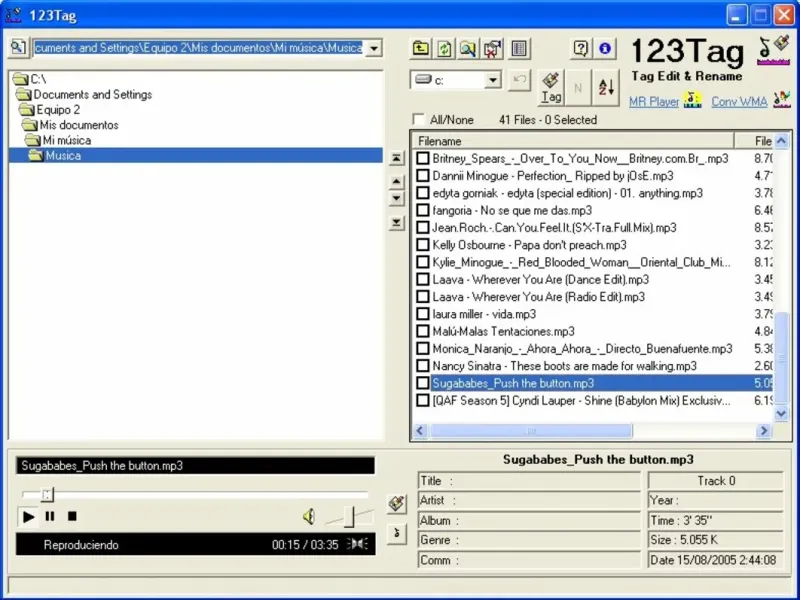Viewport: 800px width, 600px height.
Task: Click the small music note button near player
Action: [x=397, y=534]
